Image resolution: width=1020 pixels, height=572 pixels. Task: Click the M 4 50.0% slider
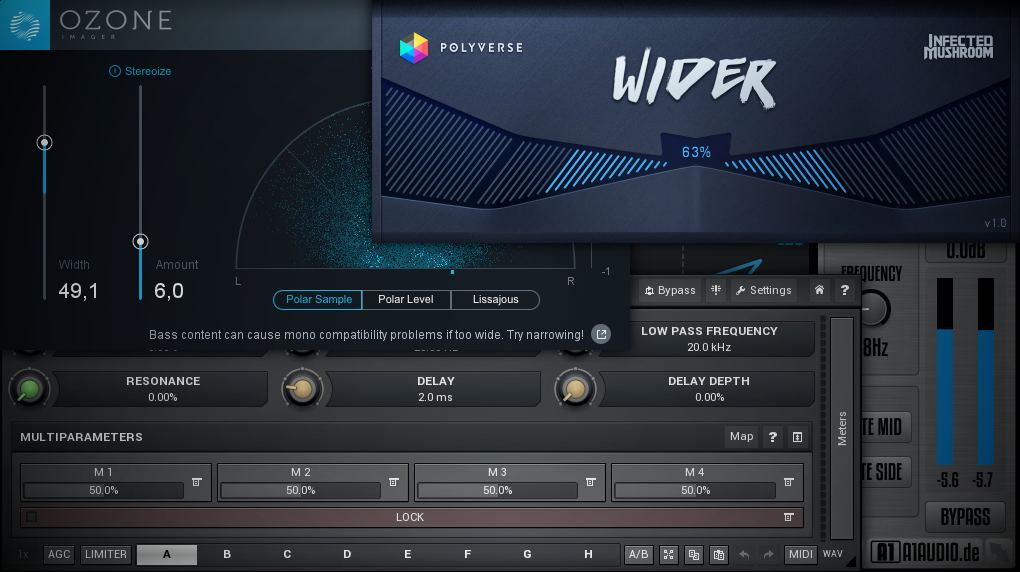(x=695, y=491)
